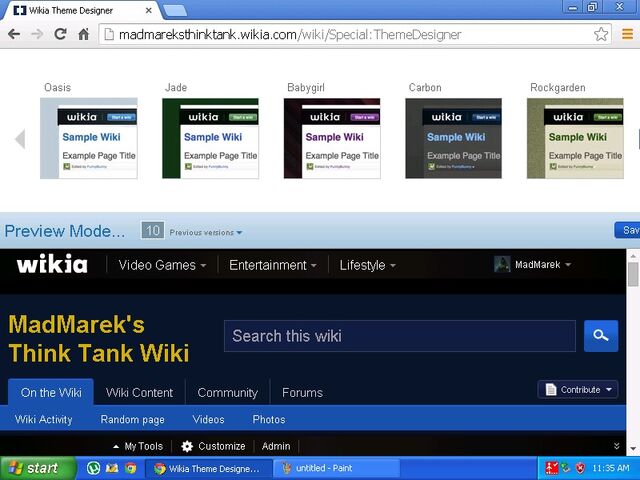Viewport: 640px width, 480px height.
Task: Apply the Rockgarden theme thumbnail
Action: click(x=575, y=138)
